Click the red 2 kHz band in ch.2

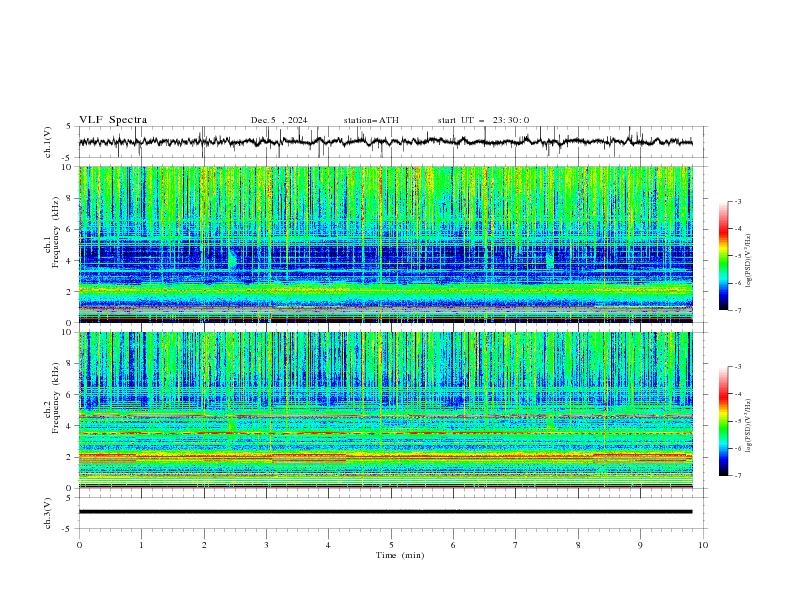(x=385, y=456)
